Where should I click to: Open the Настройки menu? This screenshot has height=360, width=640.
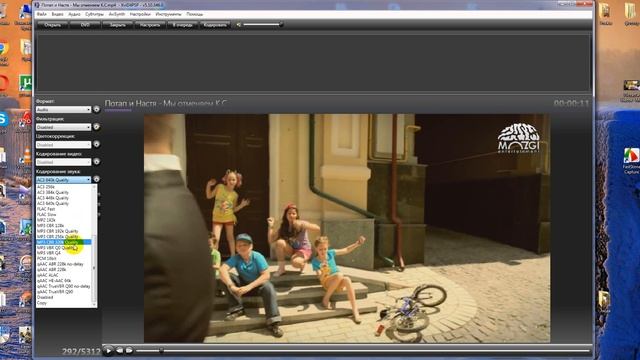pos(140,14)
